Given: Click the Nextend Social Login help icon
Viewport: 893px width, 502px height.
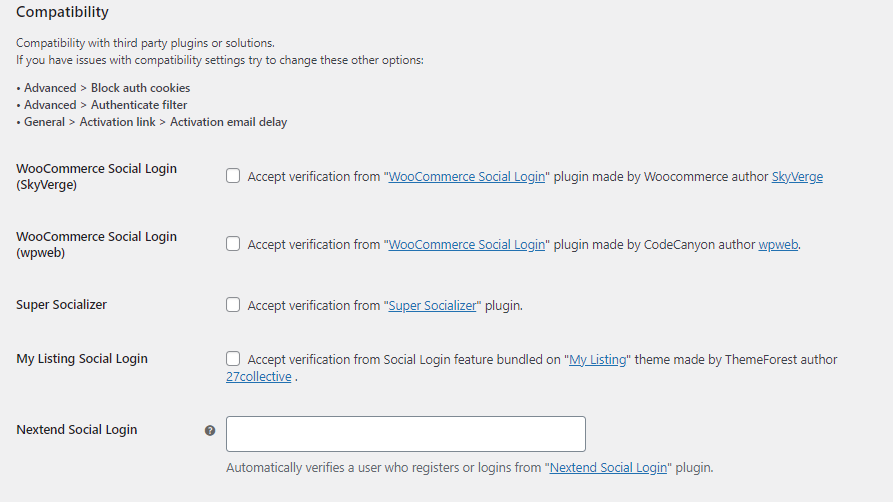Looking at the screenshot, I should click(x=210, y=431).
